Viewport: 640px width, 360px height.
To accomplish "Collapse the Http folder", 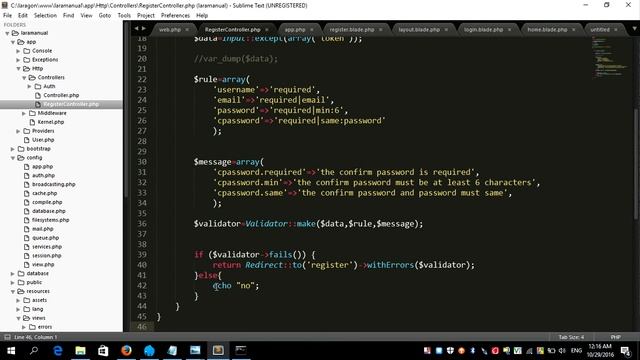I will coord(18,69).
